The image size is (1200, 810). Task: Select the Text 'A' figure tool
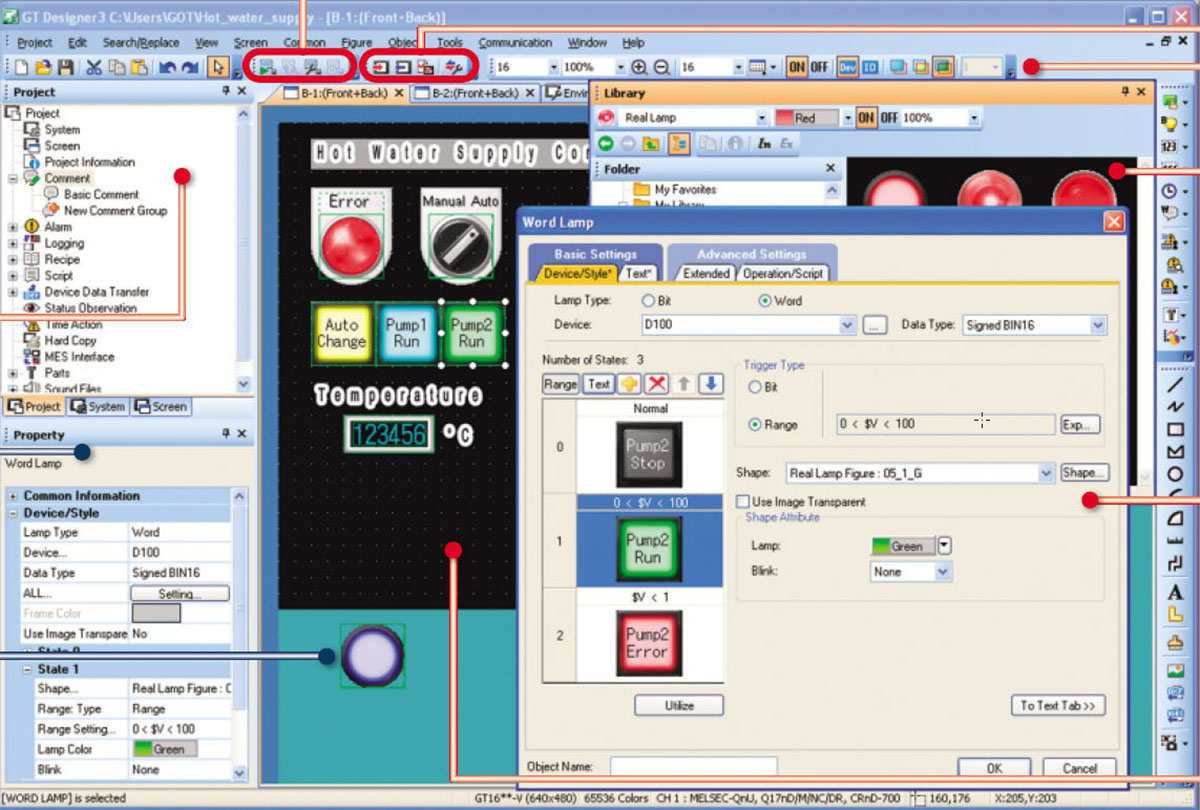pyautogui.click(x=1175, y=591)
